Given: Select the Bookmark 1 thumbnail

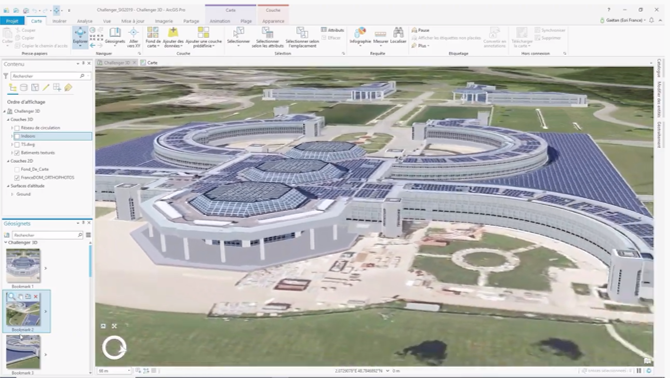Looking at the screenshot, I should (x=23, y=266).
